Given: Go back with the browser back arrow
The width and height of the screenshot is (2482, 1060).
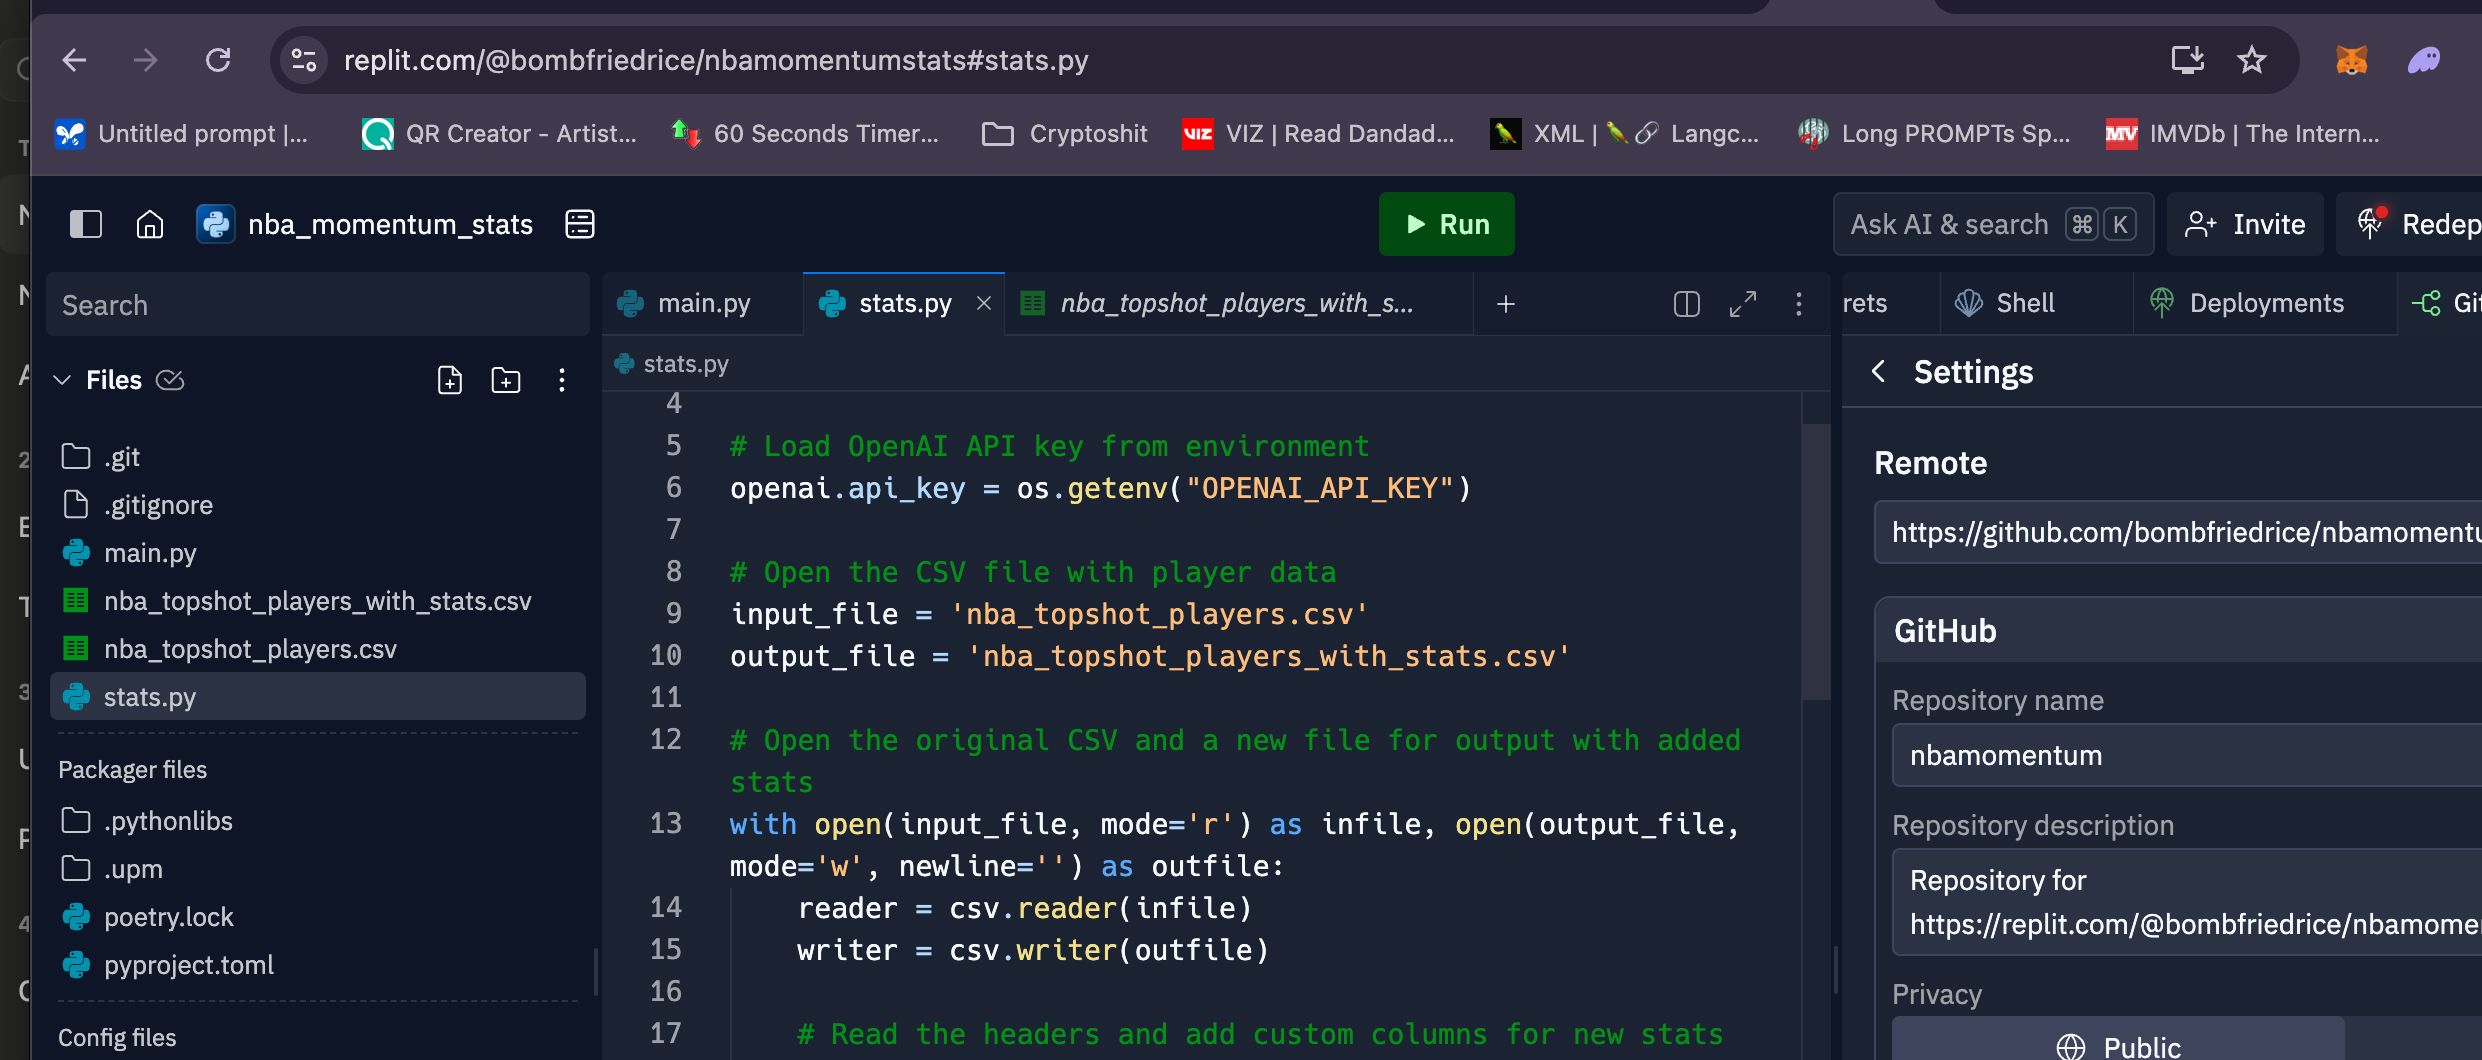Looking at the screenshot, I should [x=75, y=61].
